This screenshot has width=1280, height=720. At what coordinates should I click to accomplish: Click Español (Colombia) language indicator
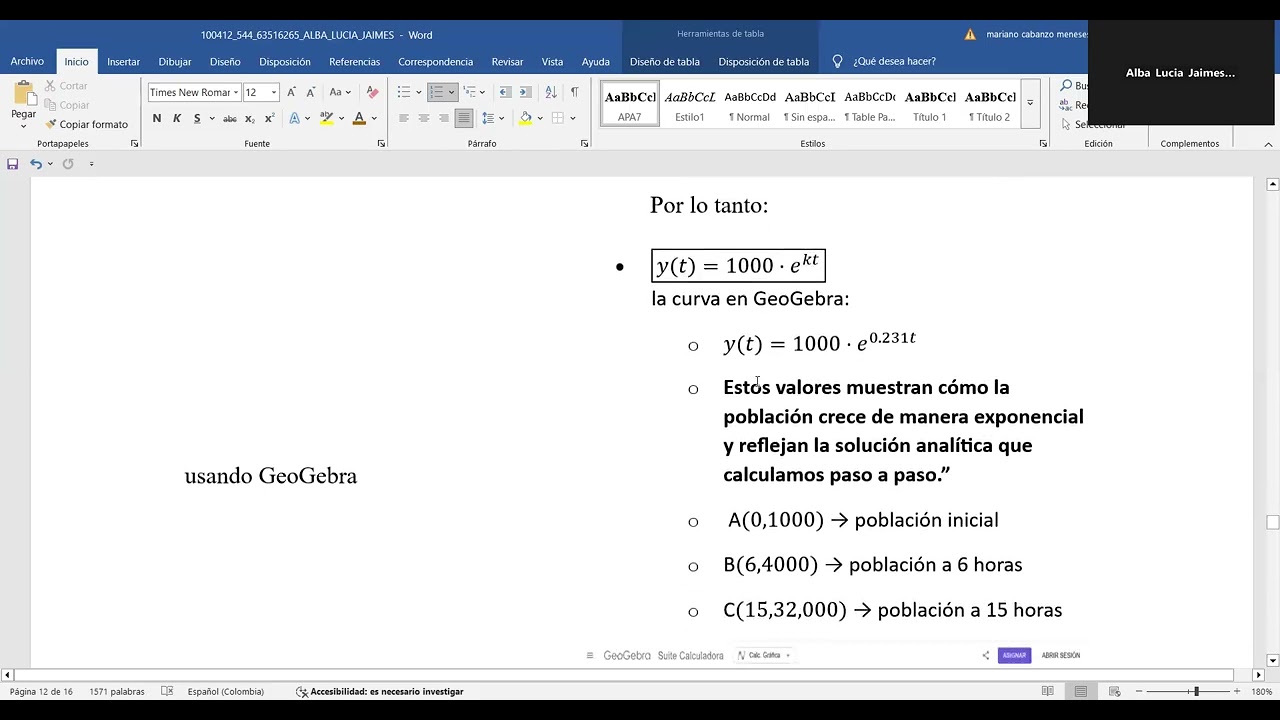click(x=226, y=691)
